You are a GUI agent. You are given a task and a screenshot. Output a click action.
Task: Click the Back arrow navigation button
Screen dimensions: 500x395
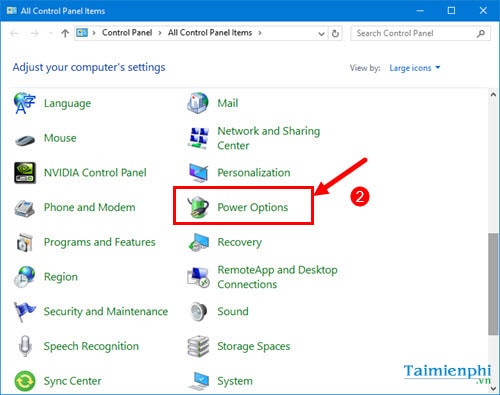coord(14,33)
